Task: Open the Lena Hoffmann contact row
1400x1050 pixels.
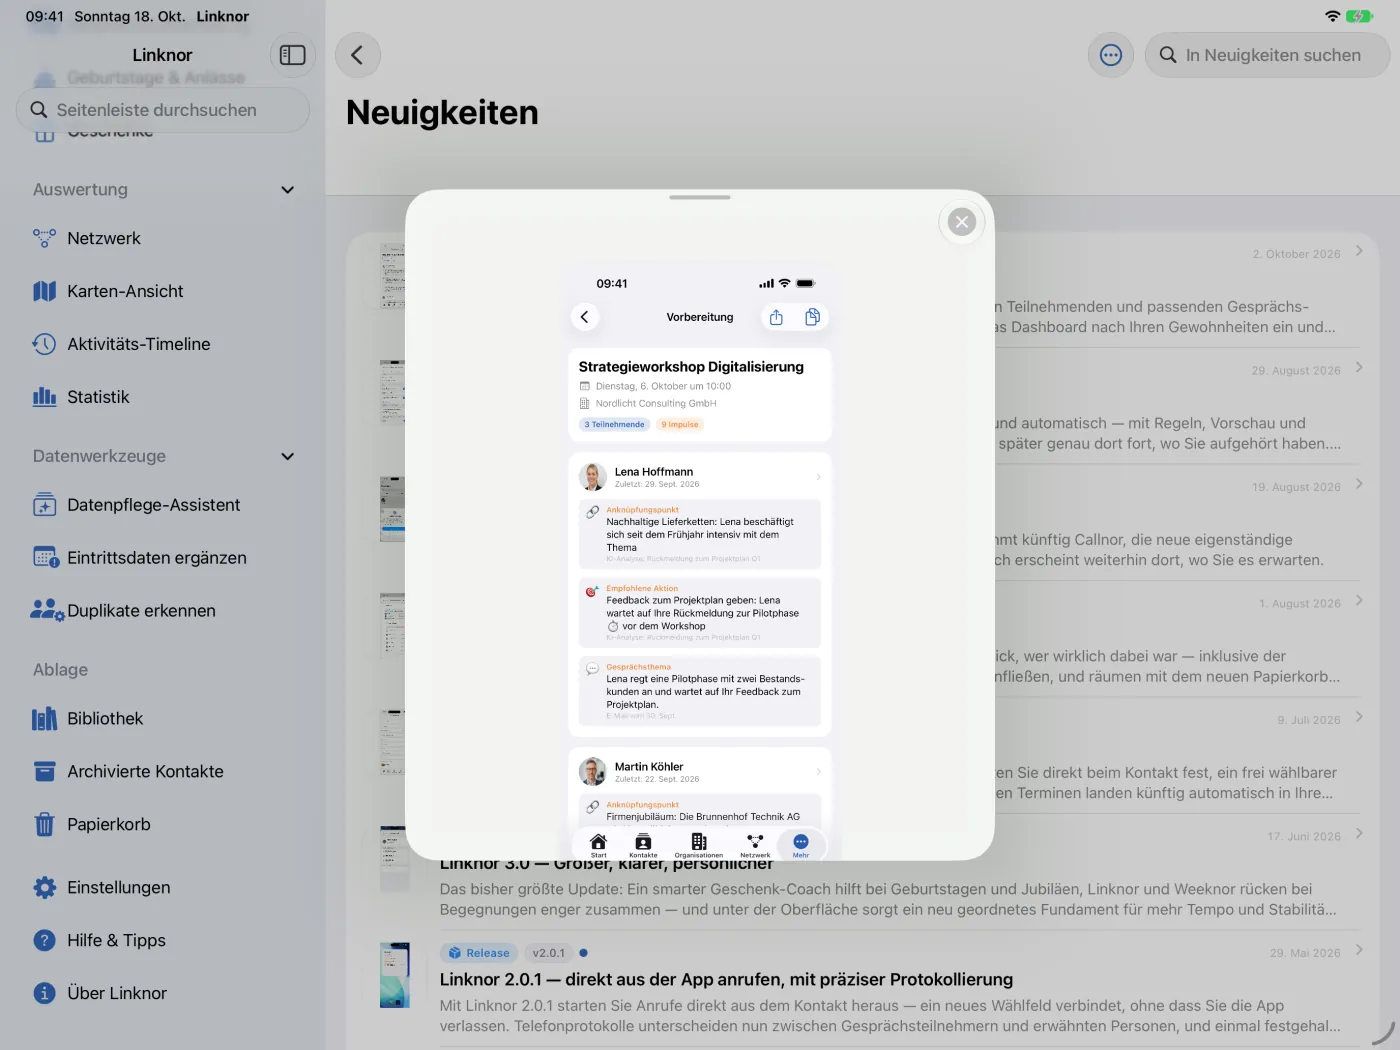Action: (700, 477)
